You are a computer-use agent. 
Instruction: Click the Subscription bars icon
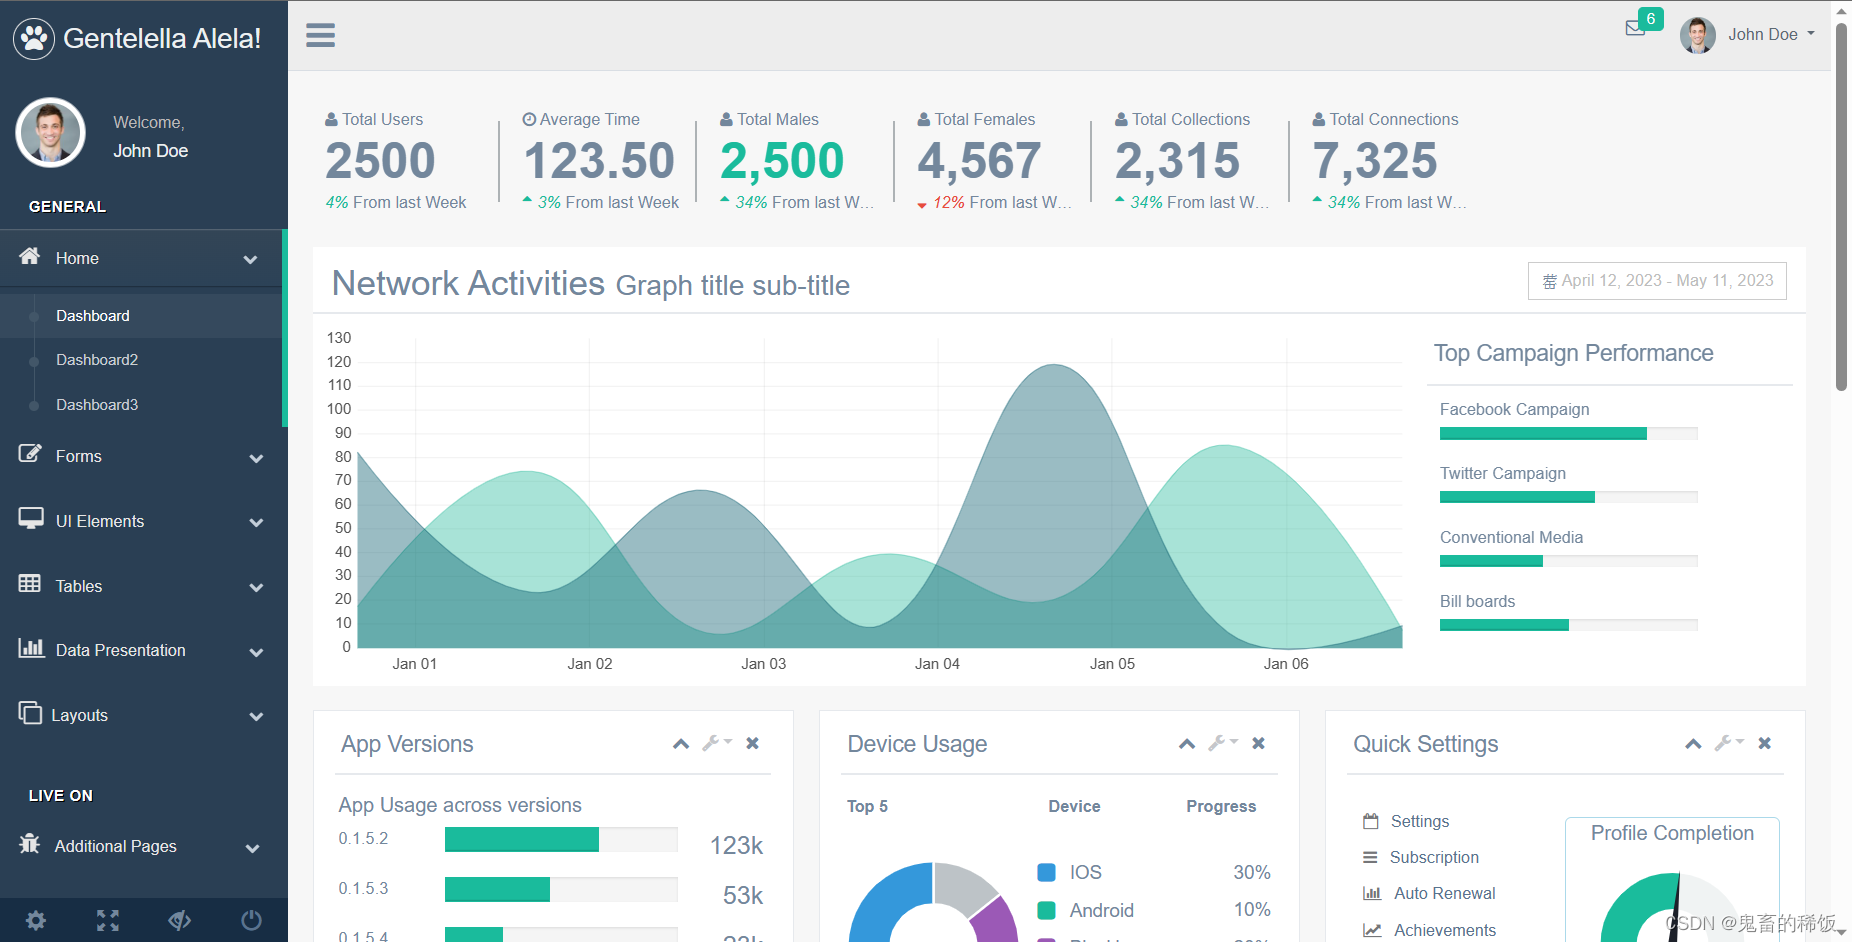pyautogui.click(x=1370, y=857)
